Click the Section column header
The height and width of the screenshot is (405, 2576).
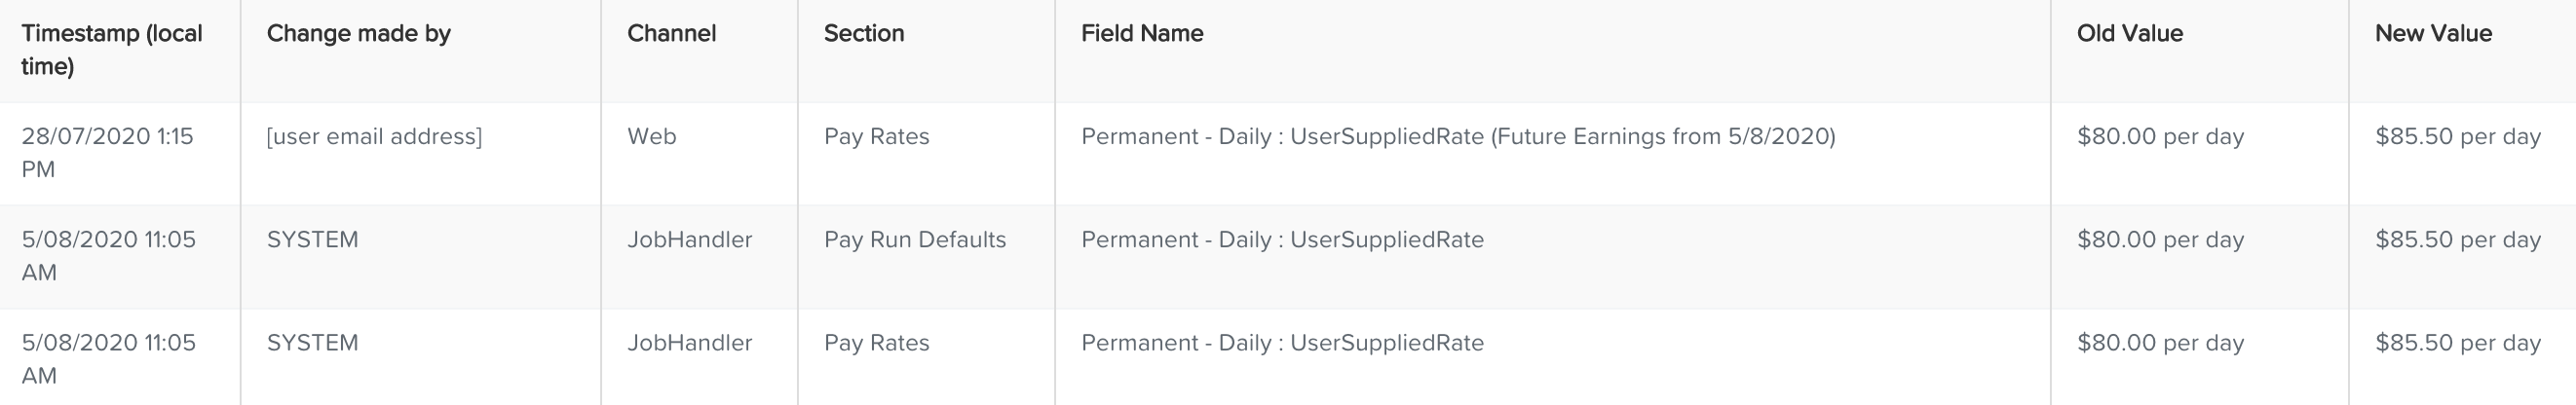point(864,34)
